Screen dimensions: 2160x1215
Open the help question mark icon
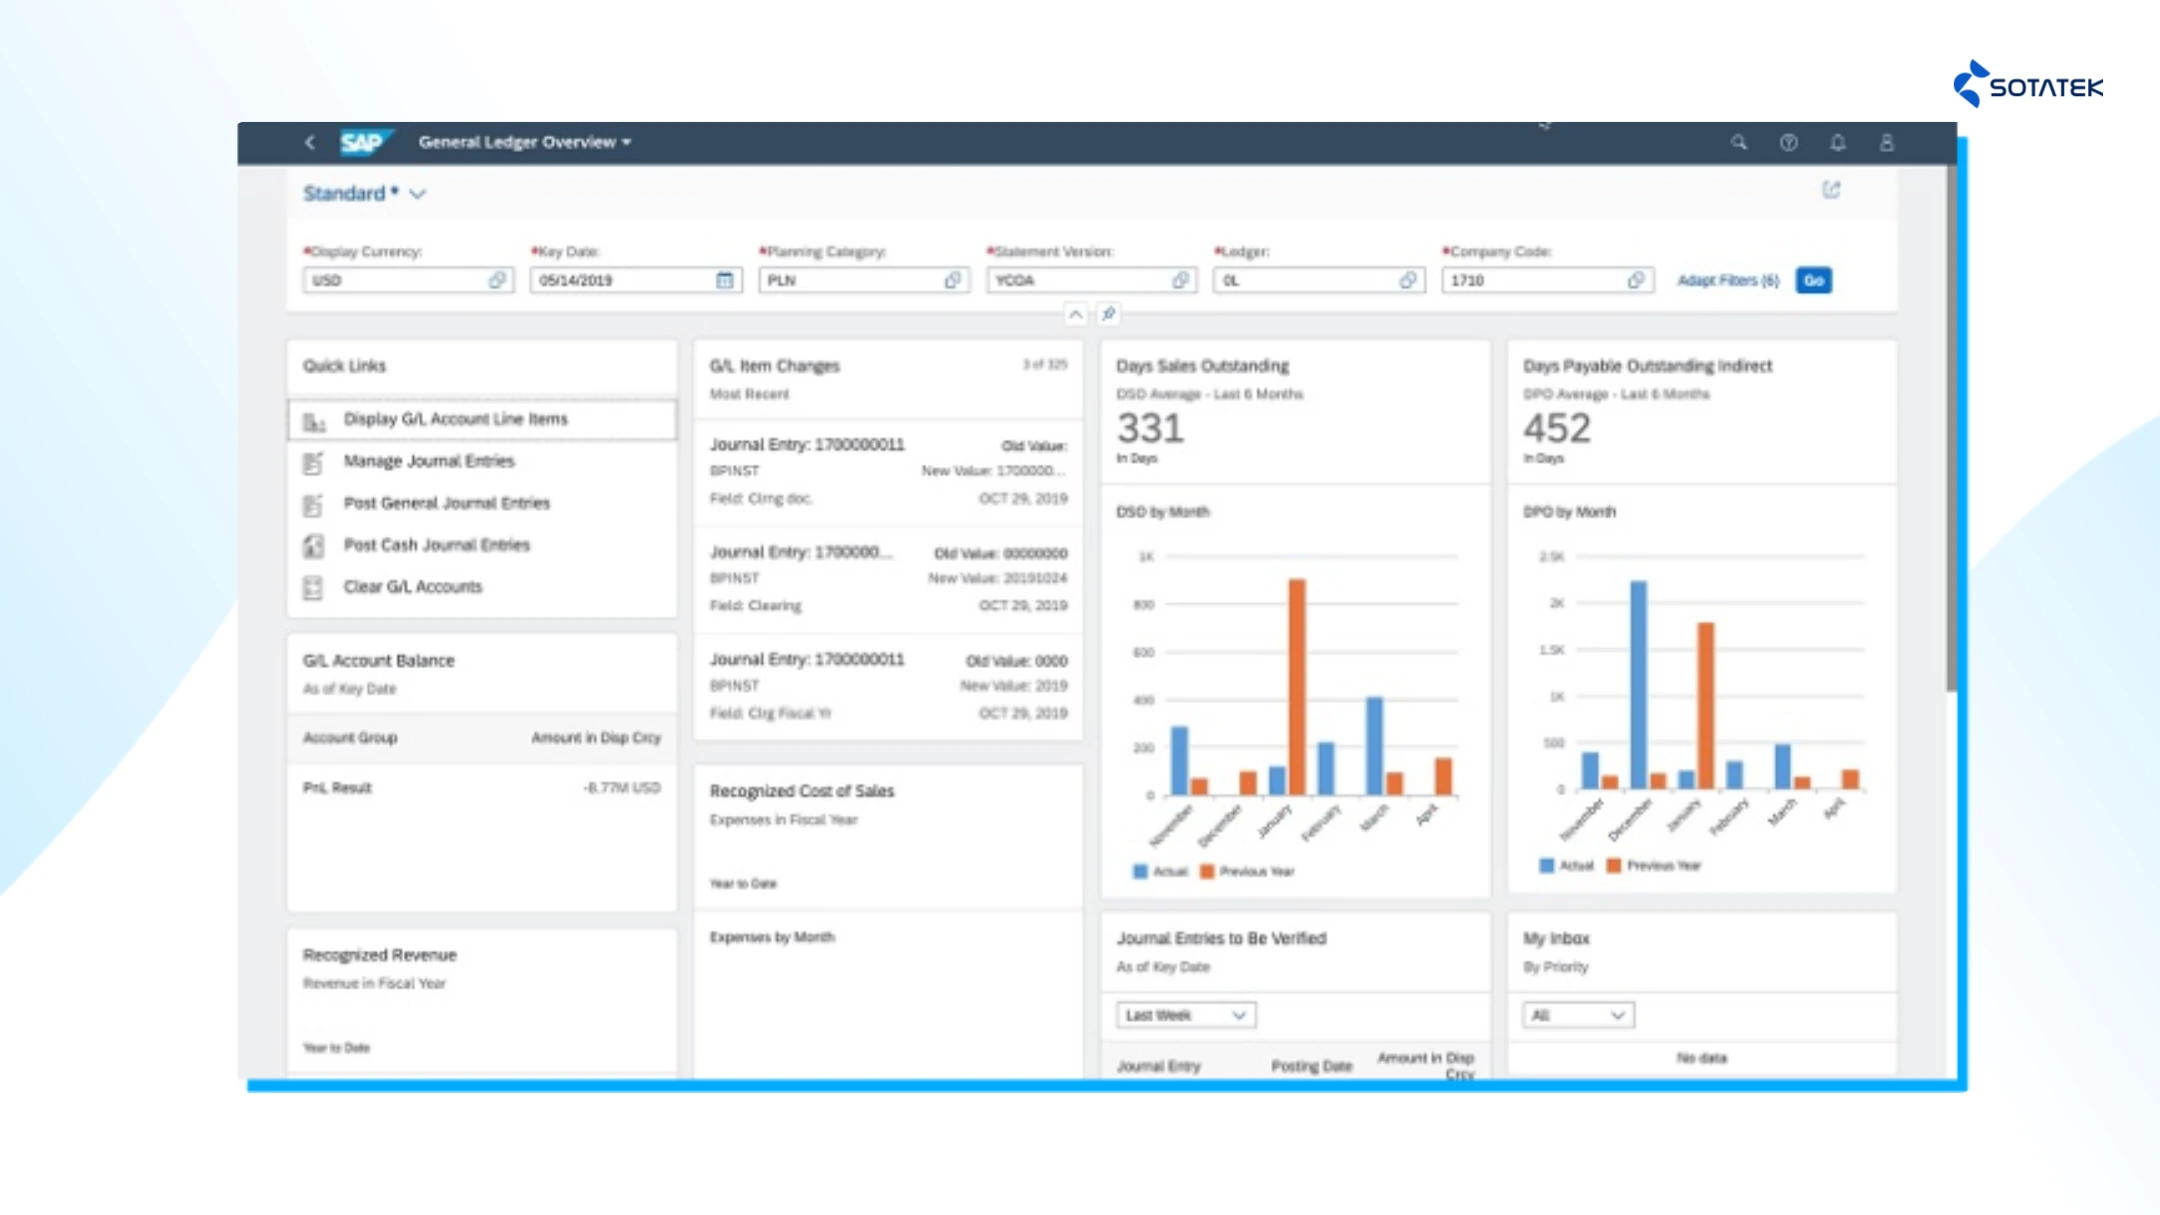point(1789,142)
